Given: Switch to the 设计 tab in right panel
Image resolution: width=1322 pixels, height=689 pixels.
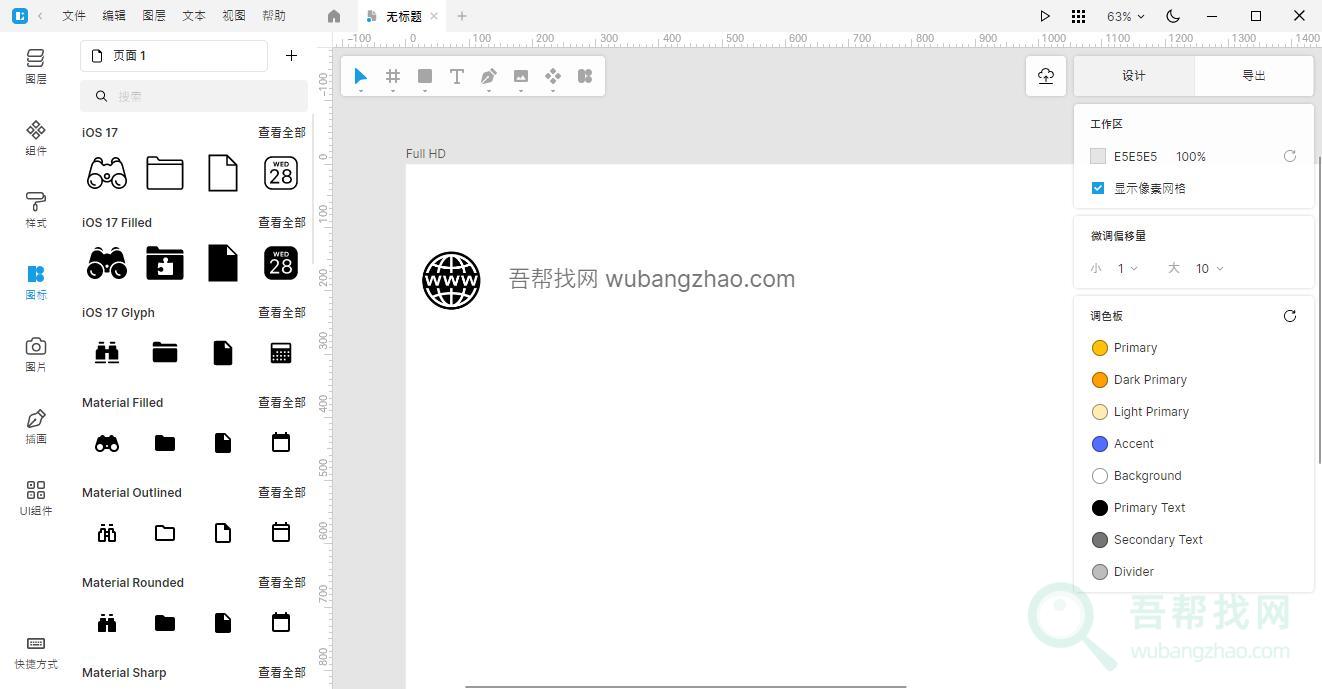Looking at the screenshot, I should point(1133,75).
